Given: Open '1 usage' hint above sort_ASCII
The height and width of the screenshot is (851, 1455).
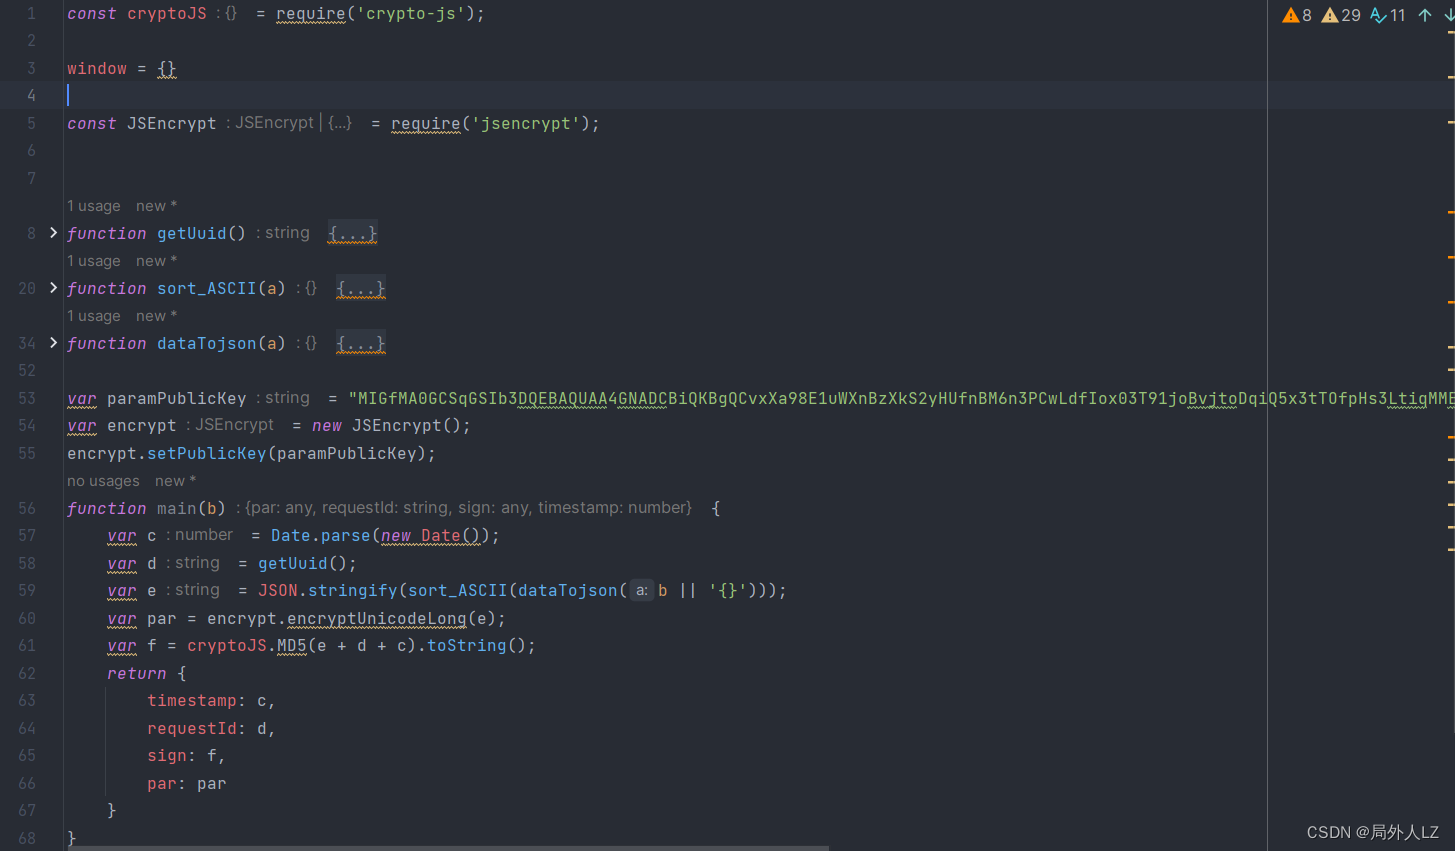Looking at the screenshot, I should point(94,261).
